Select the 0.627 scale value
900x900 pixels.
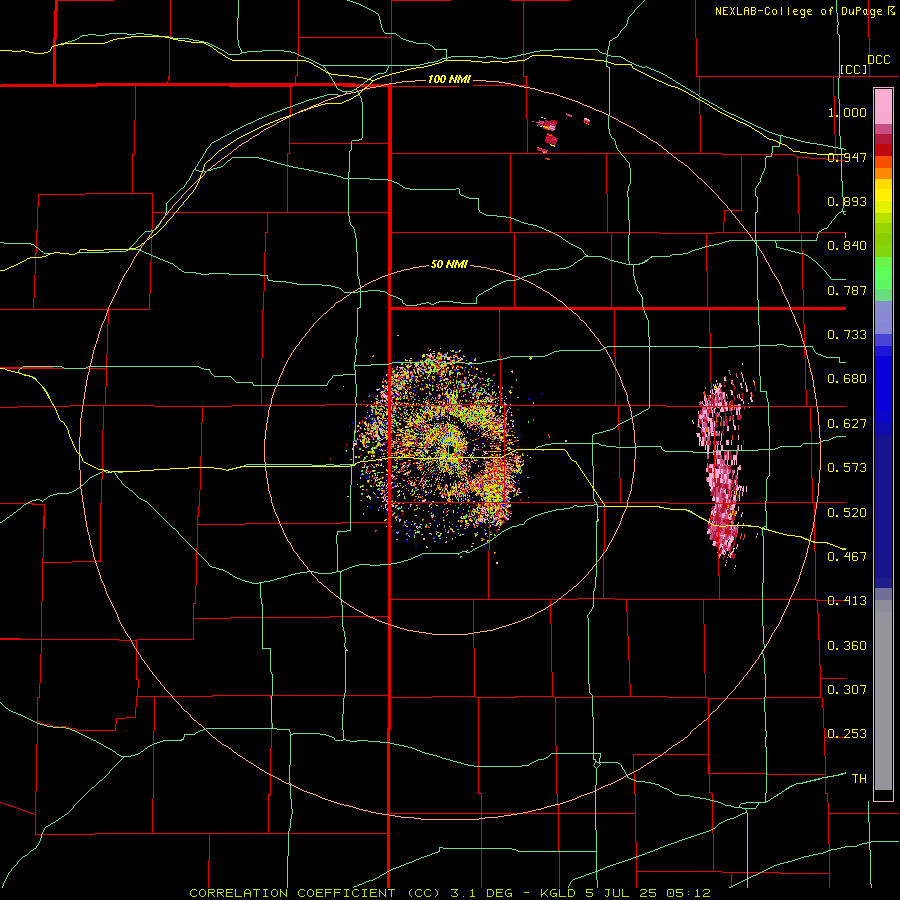click(847, 424)
